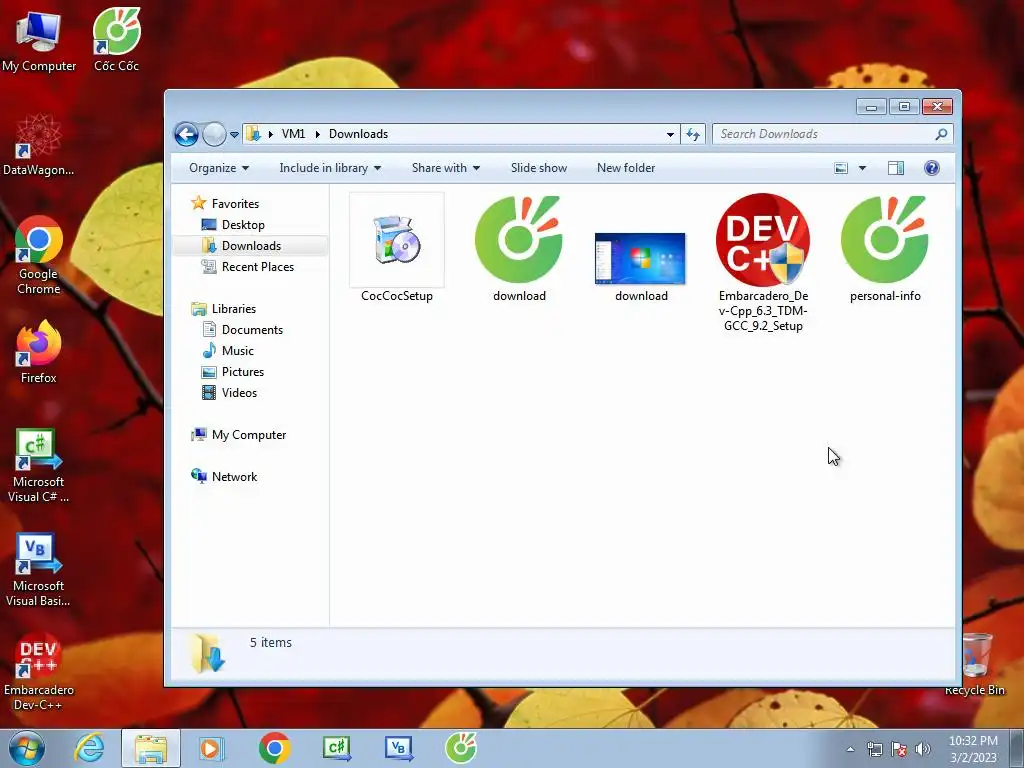This screenshot has height=768, width=1024.
Task: Change the view using the view icon
Action: tap(841, 168)
